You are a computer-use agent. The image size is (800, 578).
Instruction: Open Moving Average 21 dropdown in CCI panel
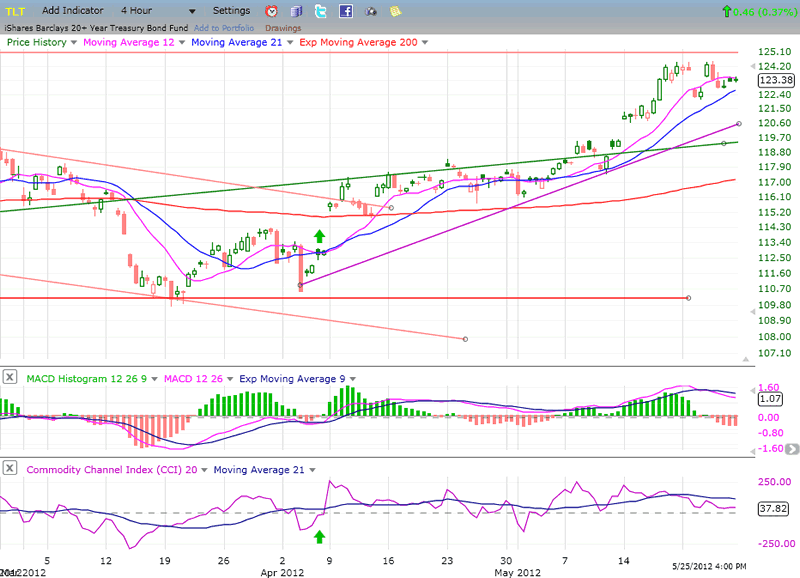point(313,469)
